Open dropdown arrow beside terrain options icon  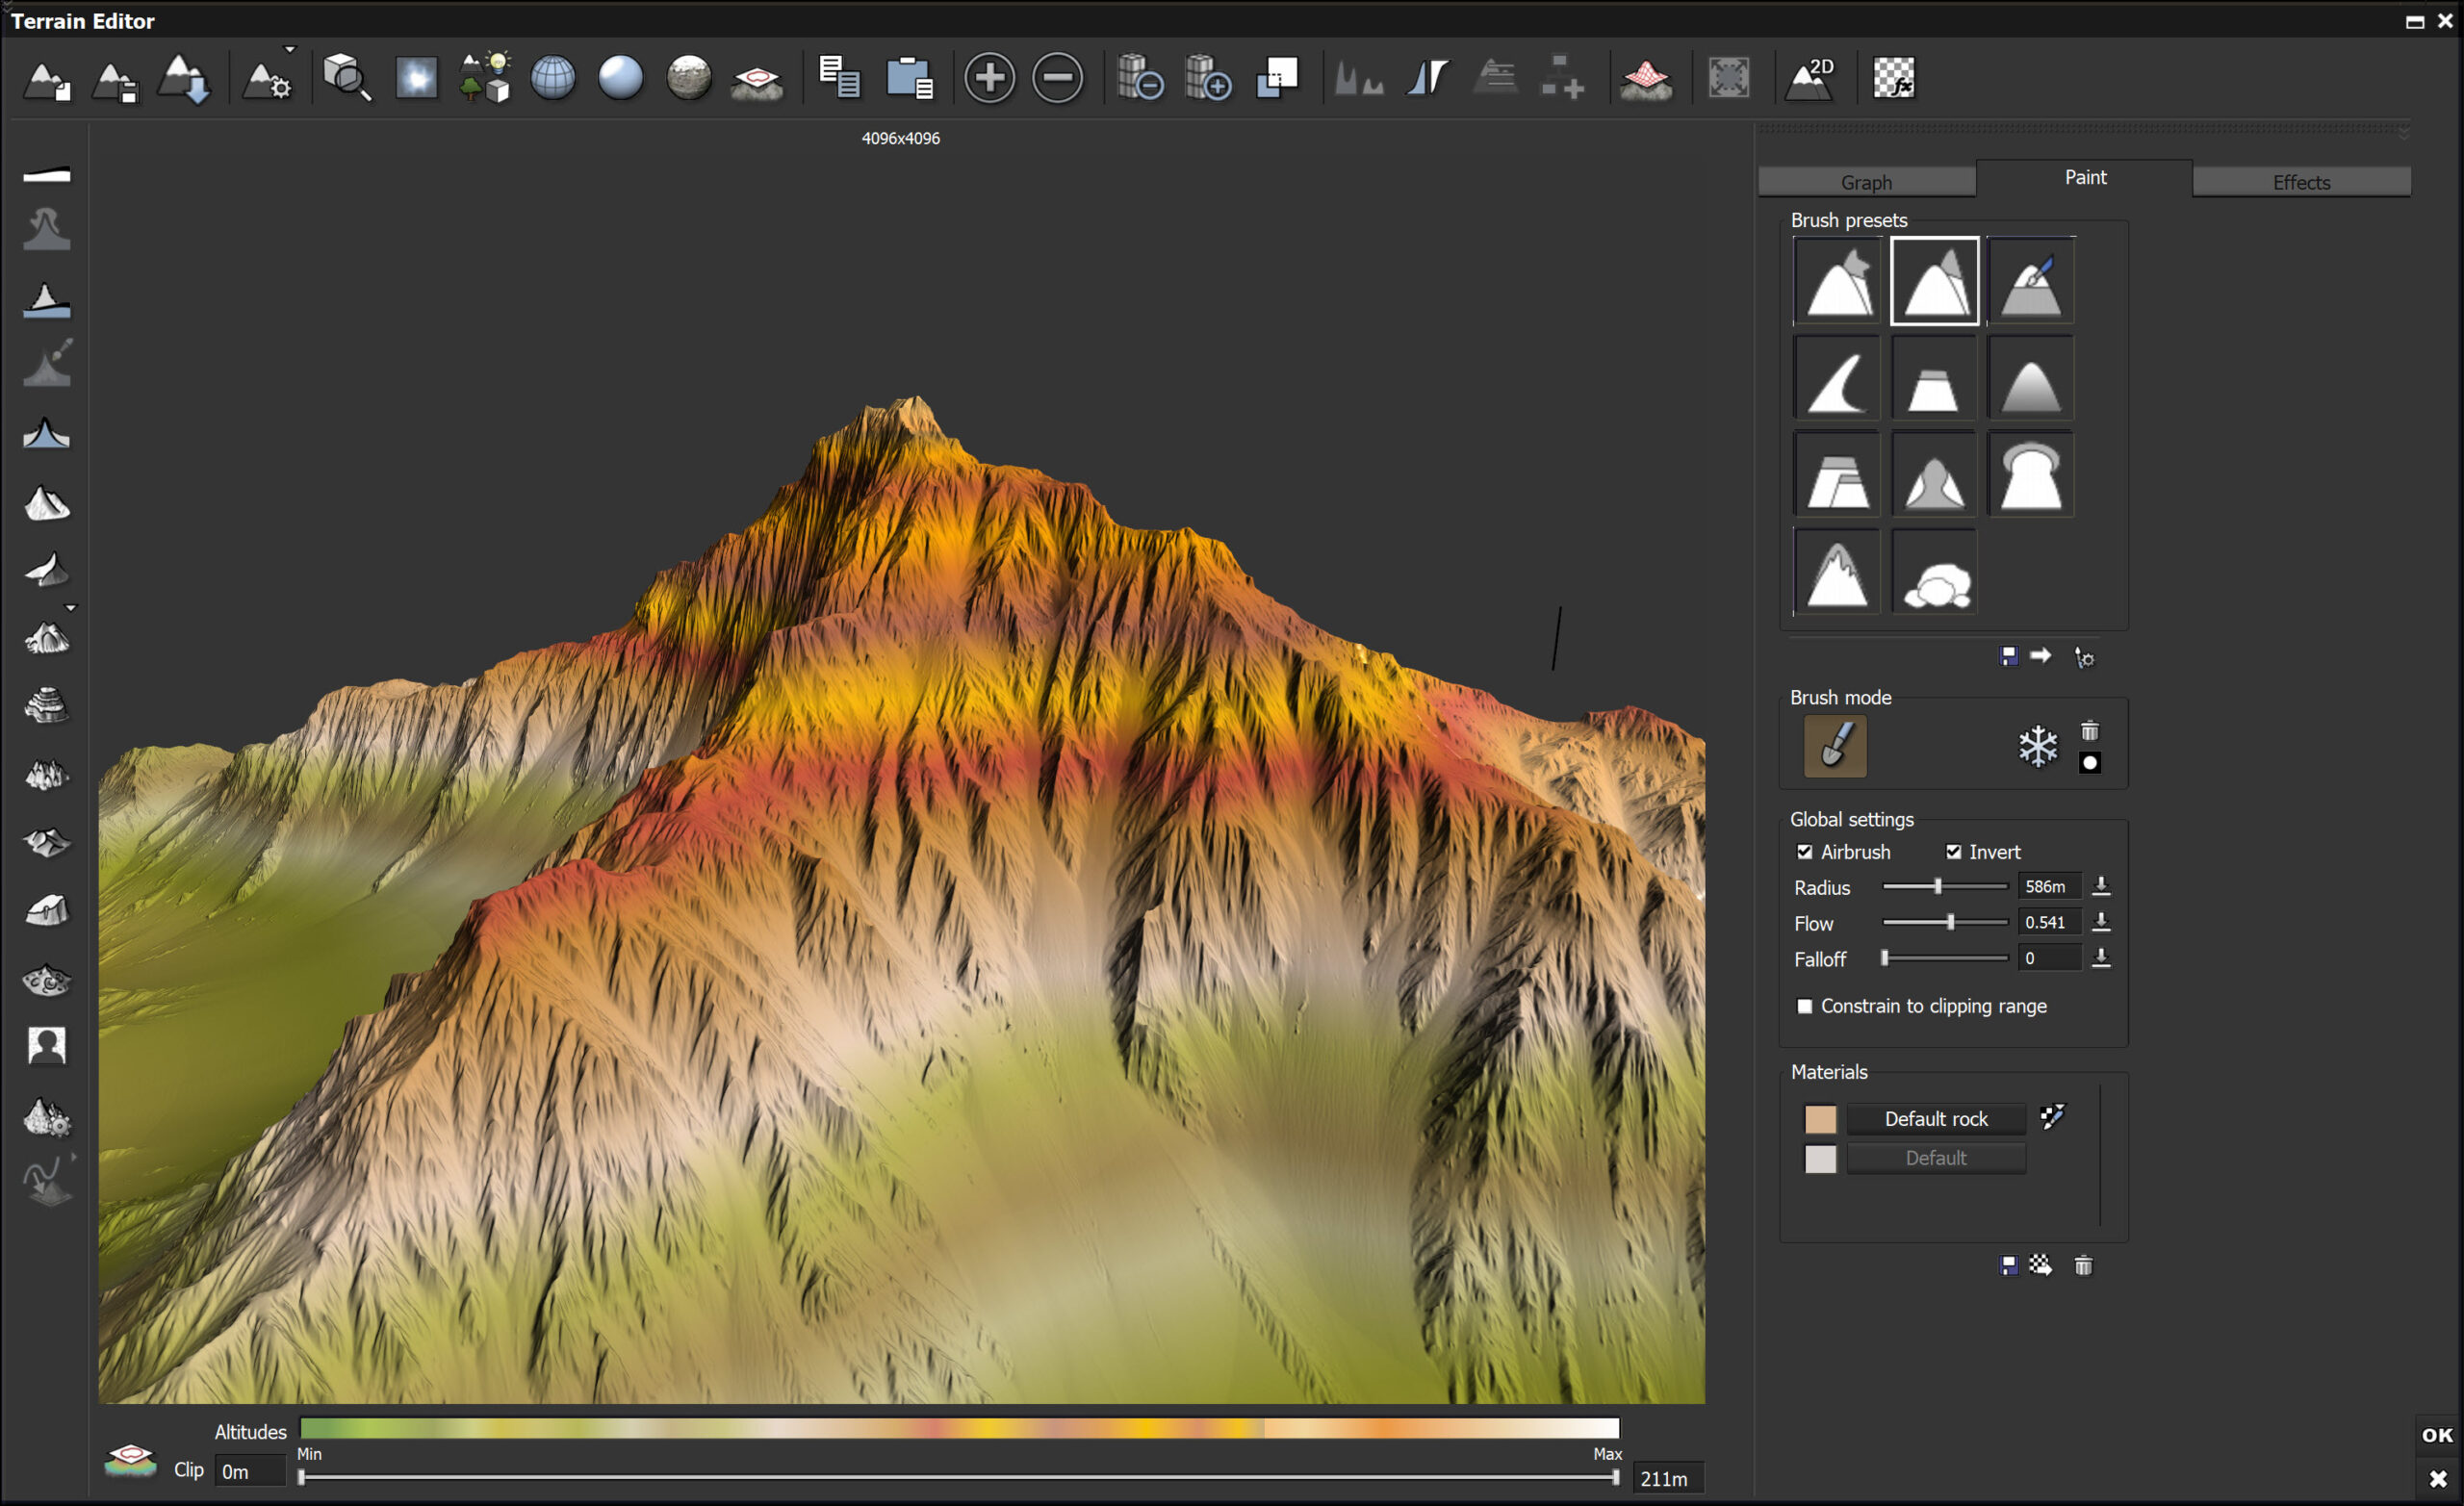(x=290, y=49)
